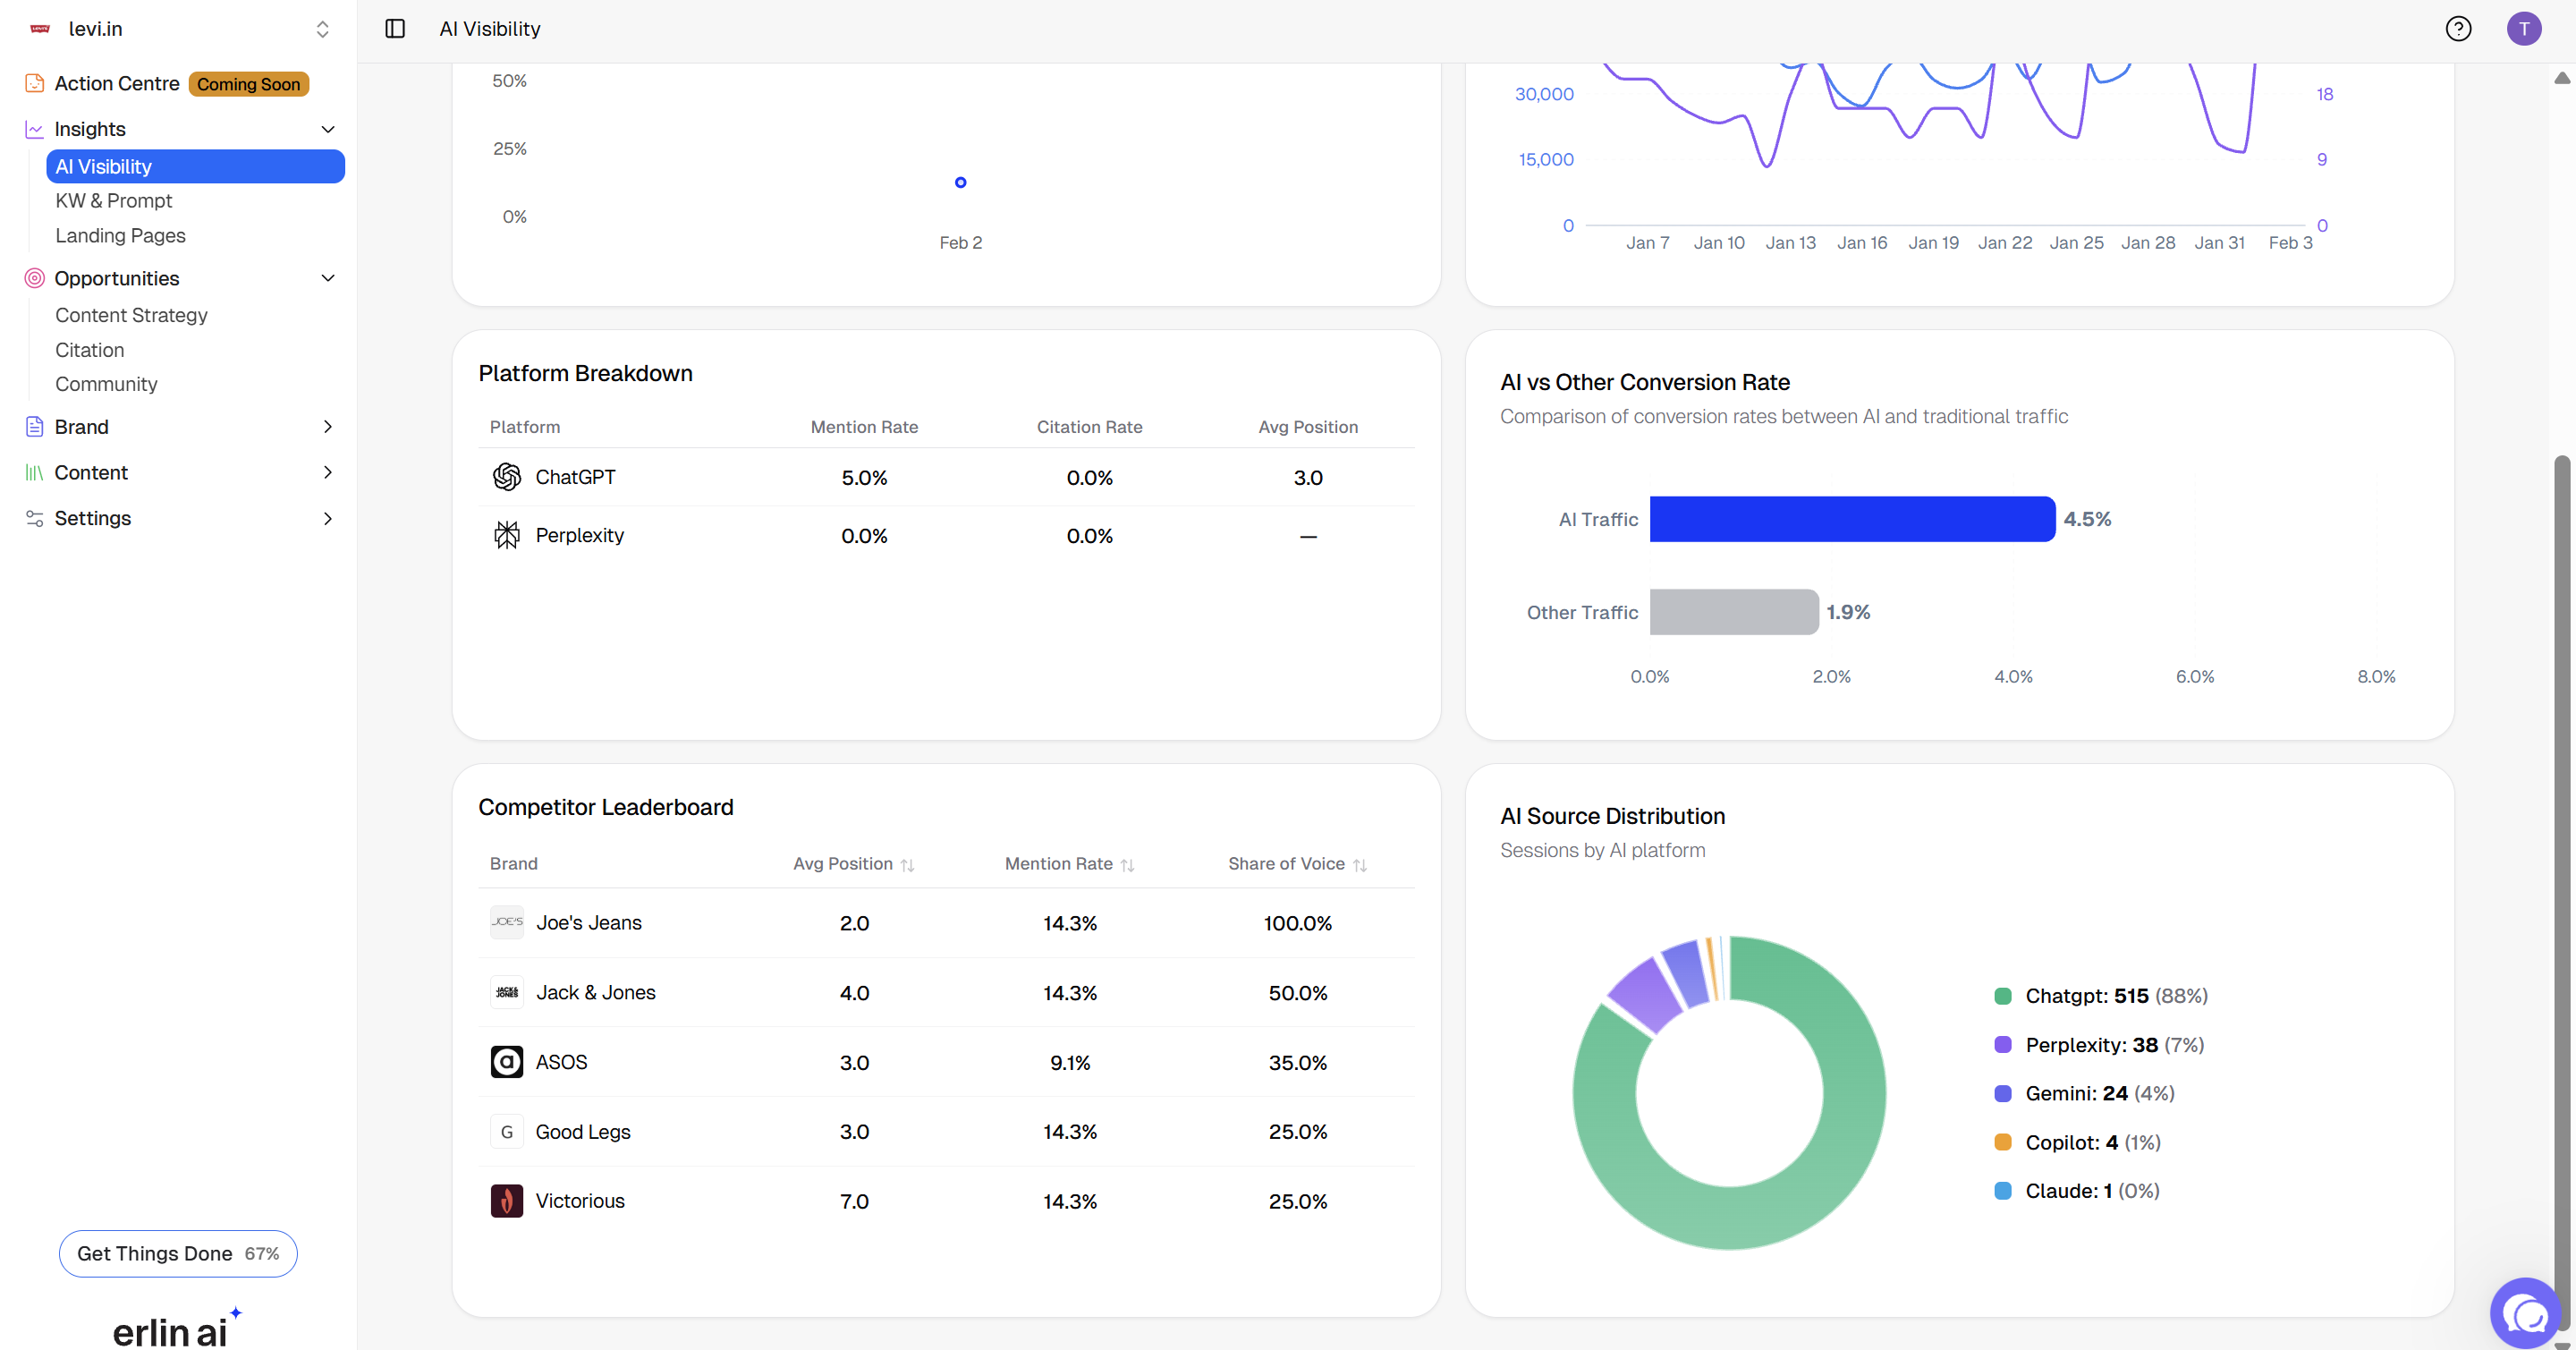Collapse the Insights section

click(327, 130)
